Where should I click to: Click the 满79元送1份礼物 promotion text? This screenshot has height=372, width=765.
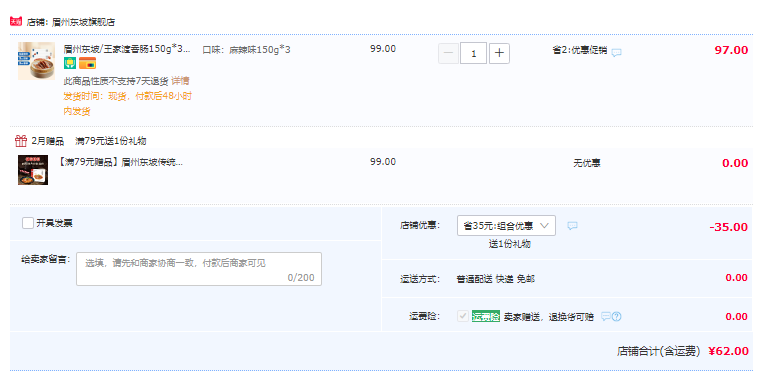110,142
